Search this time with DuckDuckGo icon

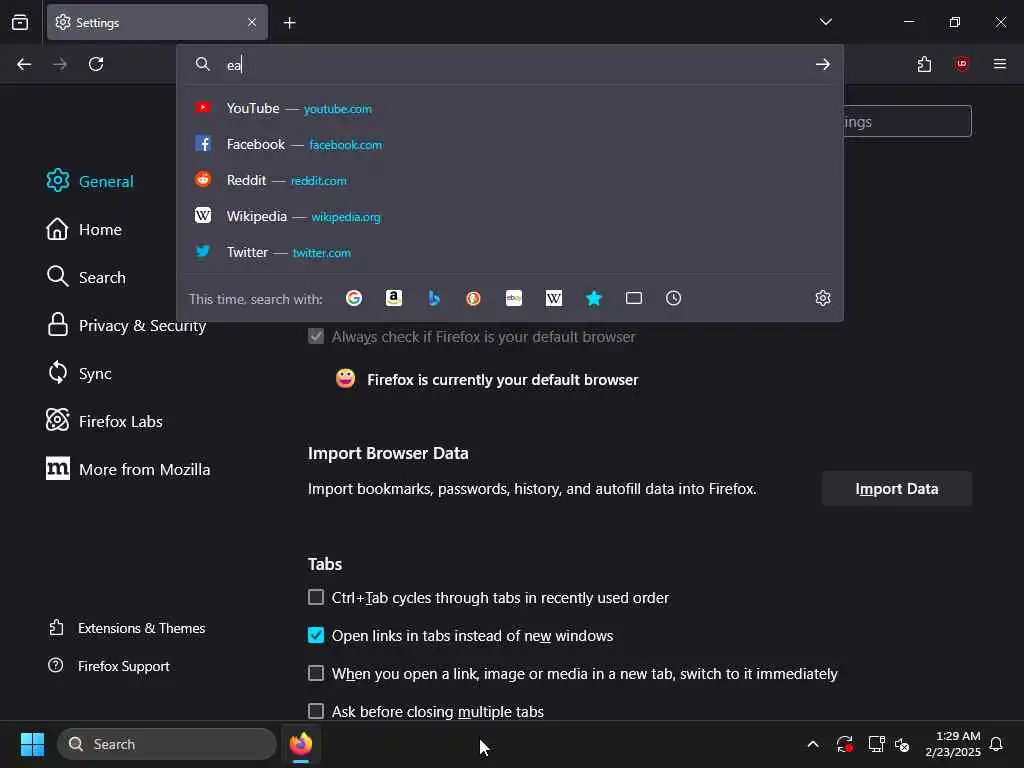(x=473, y=298)
